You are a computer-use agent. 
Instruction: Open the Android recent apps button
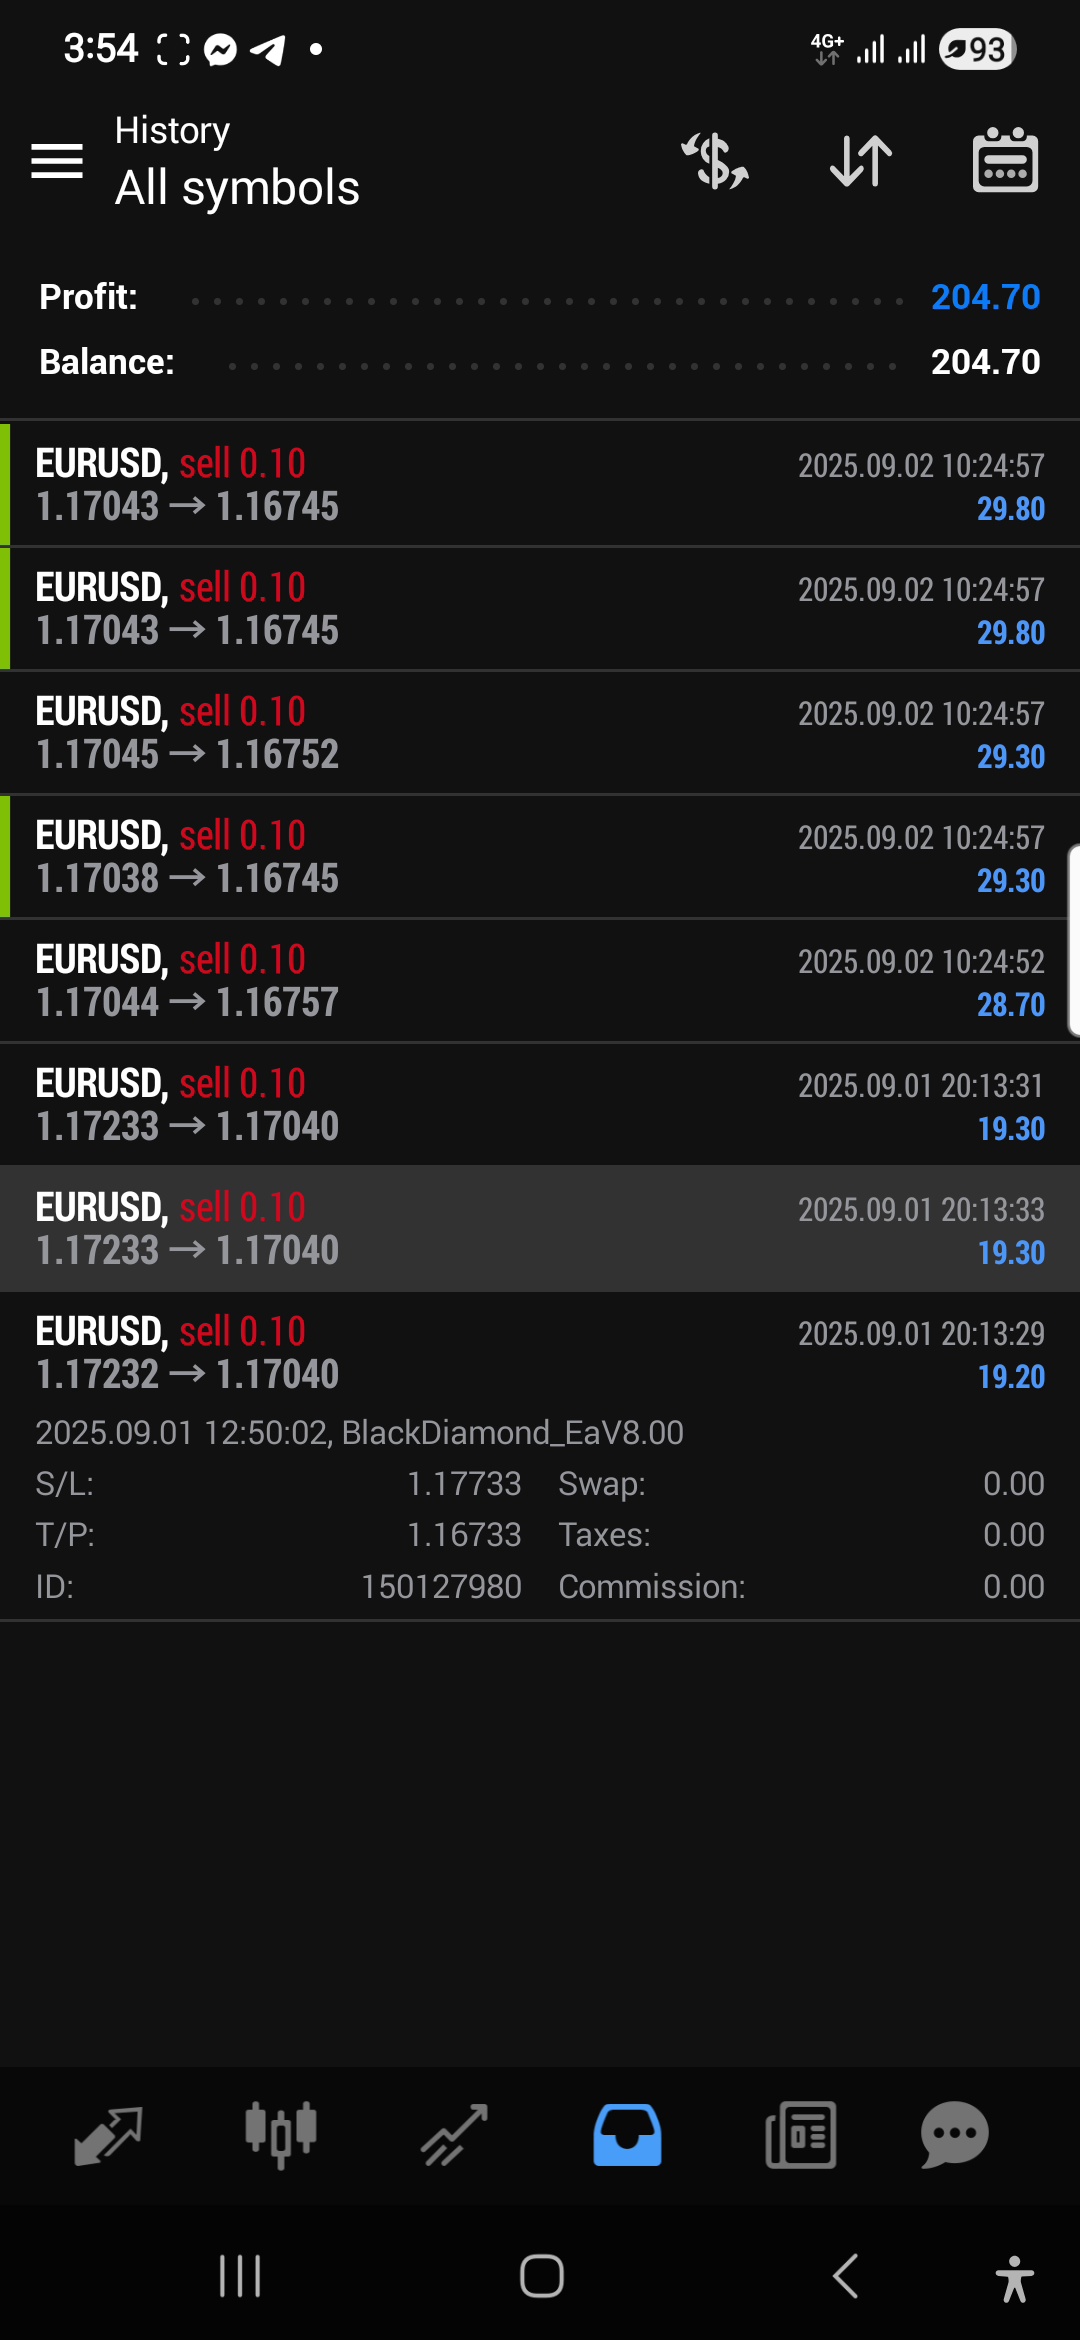point(240,2277)
